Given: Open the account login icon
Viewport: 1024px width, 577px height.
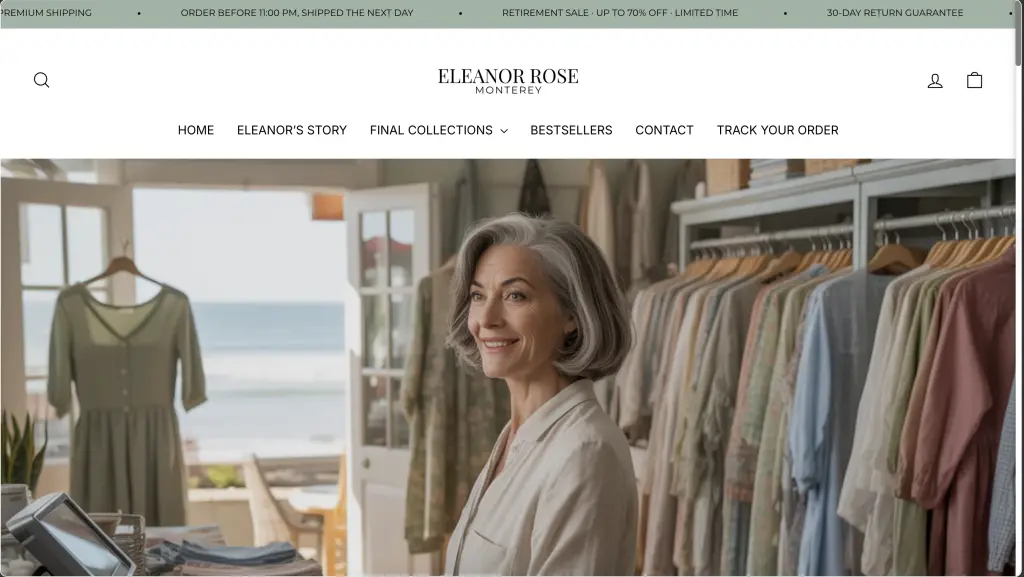Looking at the screenshot, I should click(x=935, y=80).
